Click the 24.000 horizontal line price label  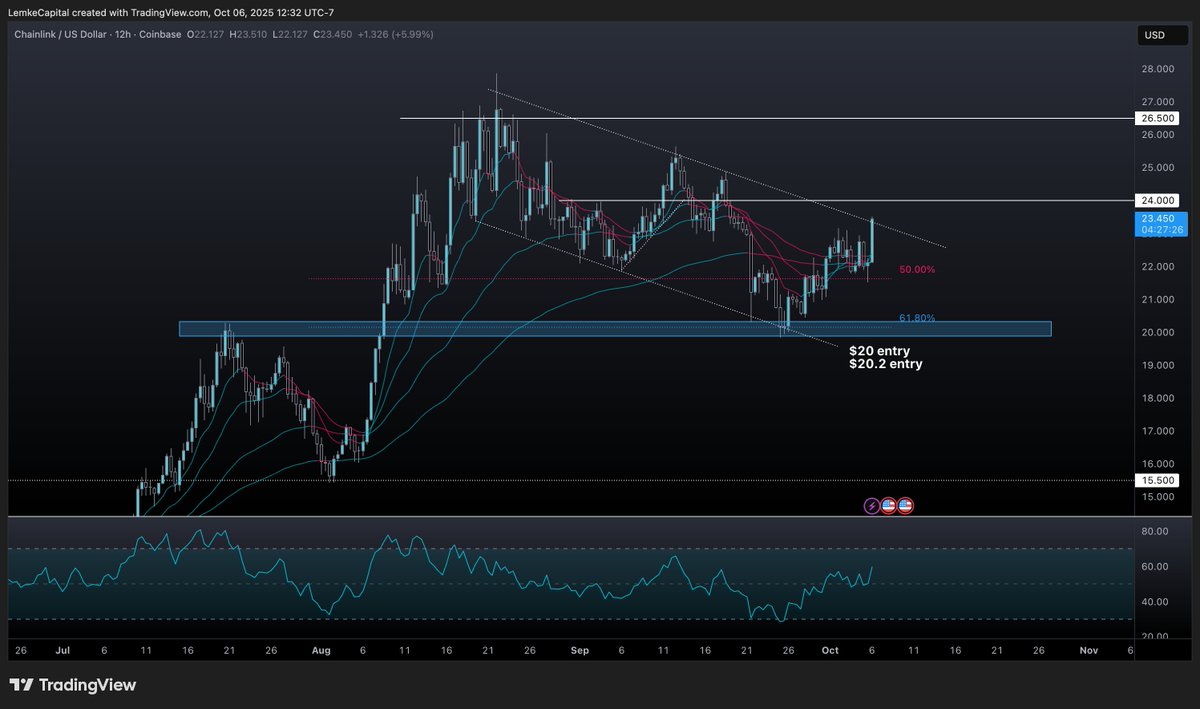pos(1158,201)
